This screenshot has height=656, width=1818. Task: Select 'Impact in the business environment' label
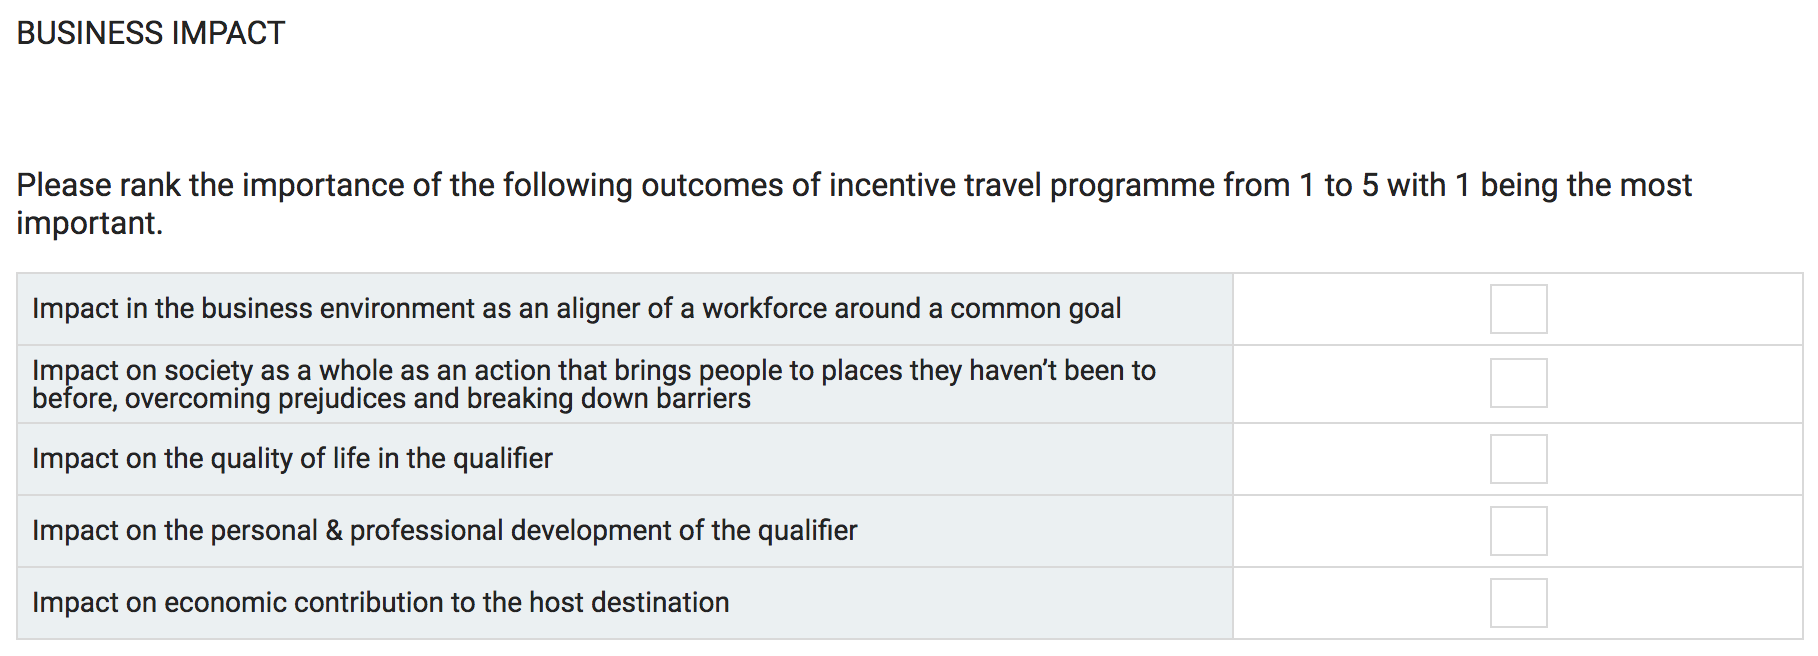[x=576, y=308]
